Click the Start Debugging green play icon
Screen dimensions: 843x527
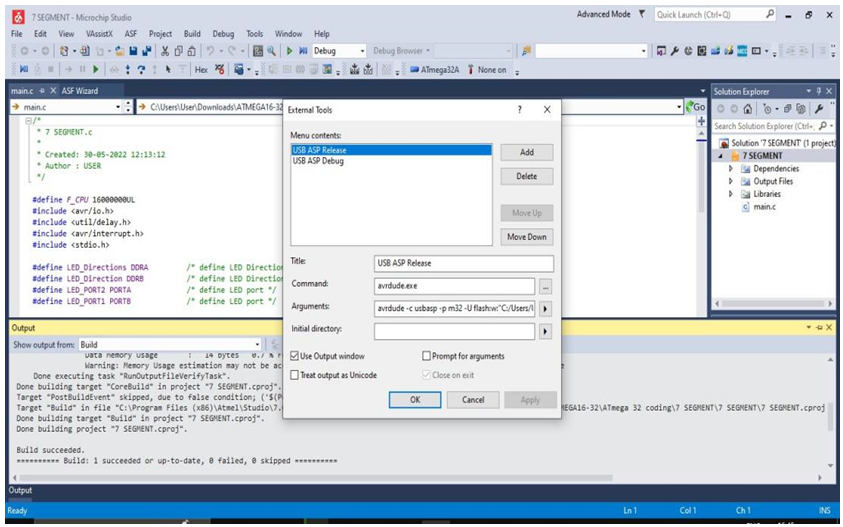291,51
